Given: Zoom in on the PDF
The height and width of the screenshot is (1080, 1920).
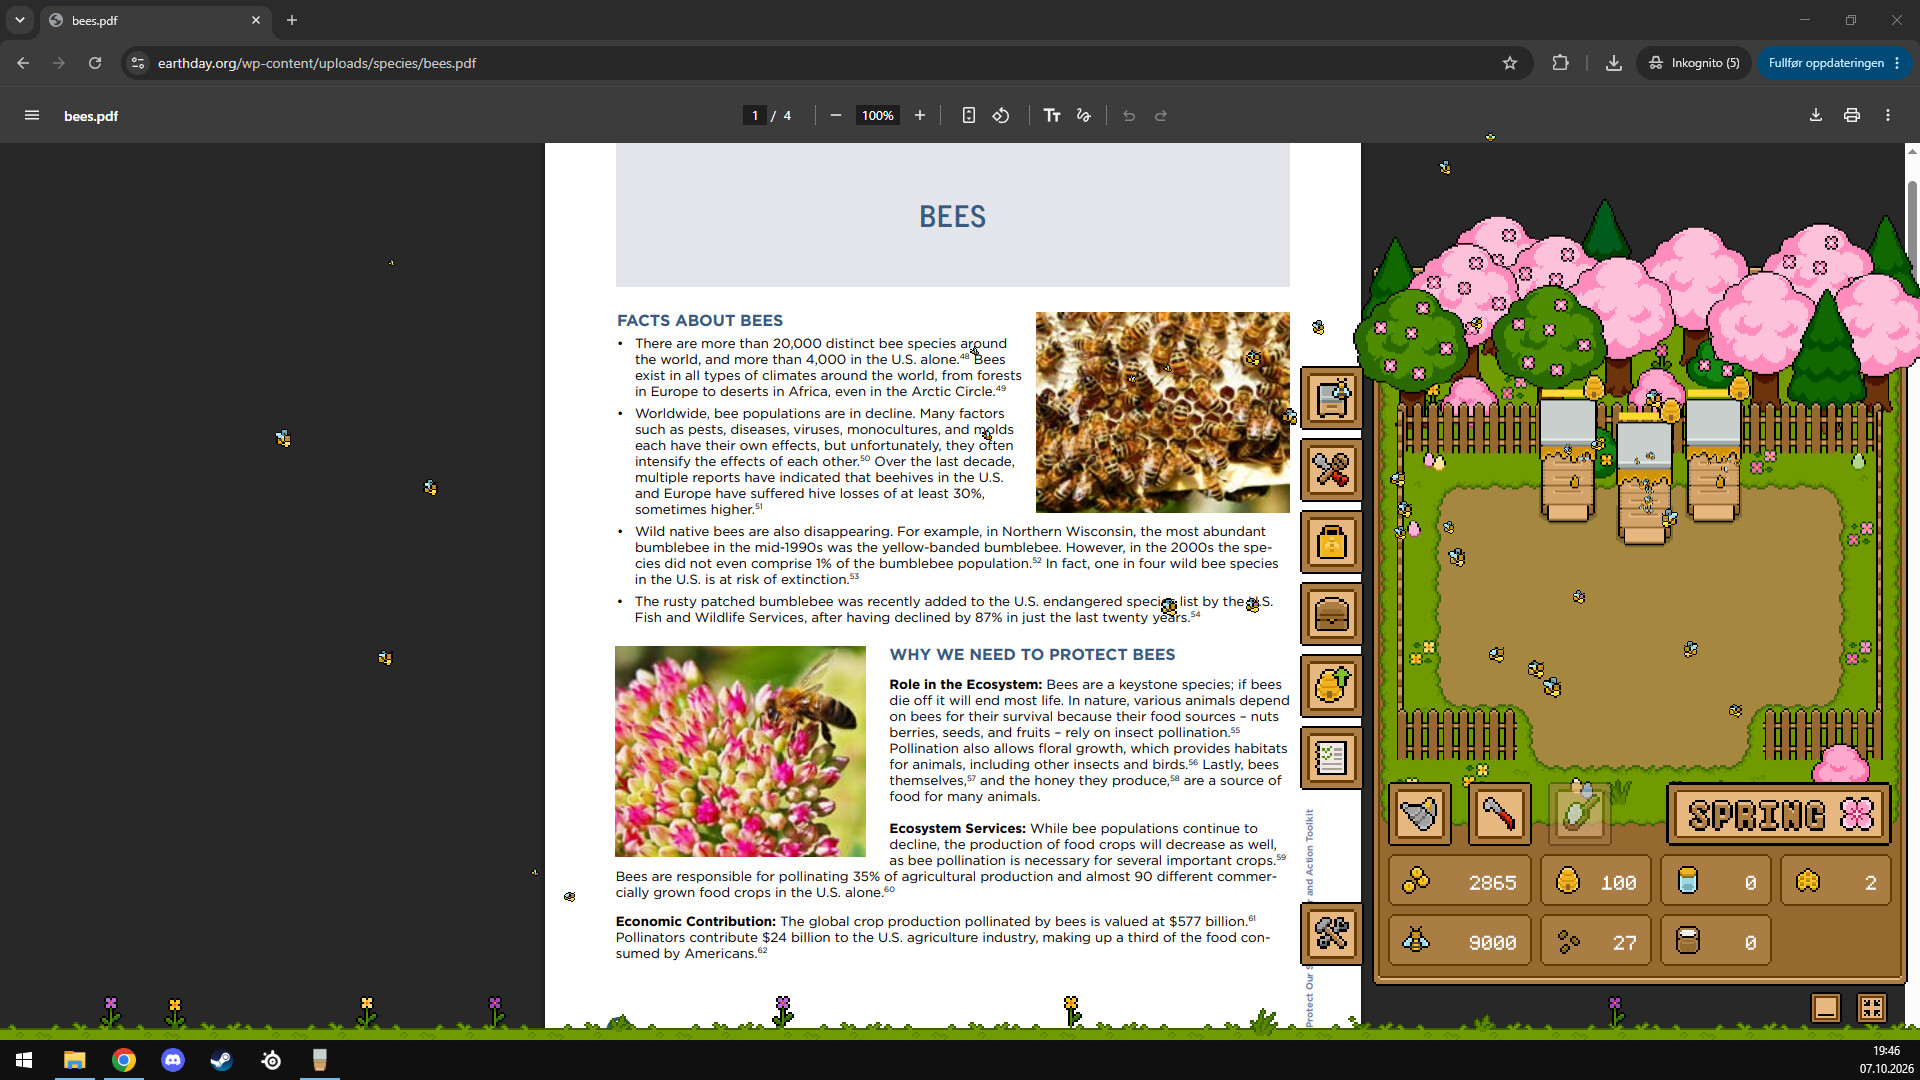Looking at the screenshot, I should 920,116.
